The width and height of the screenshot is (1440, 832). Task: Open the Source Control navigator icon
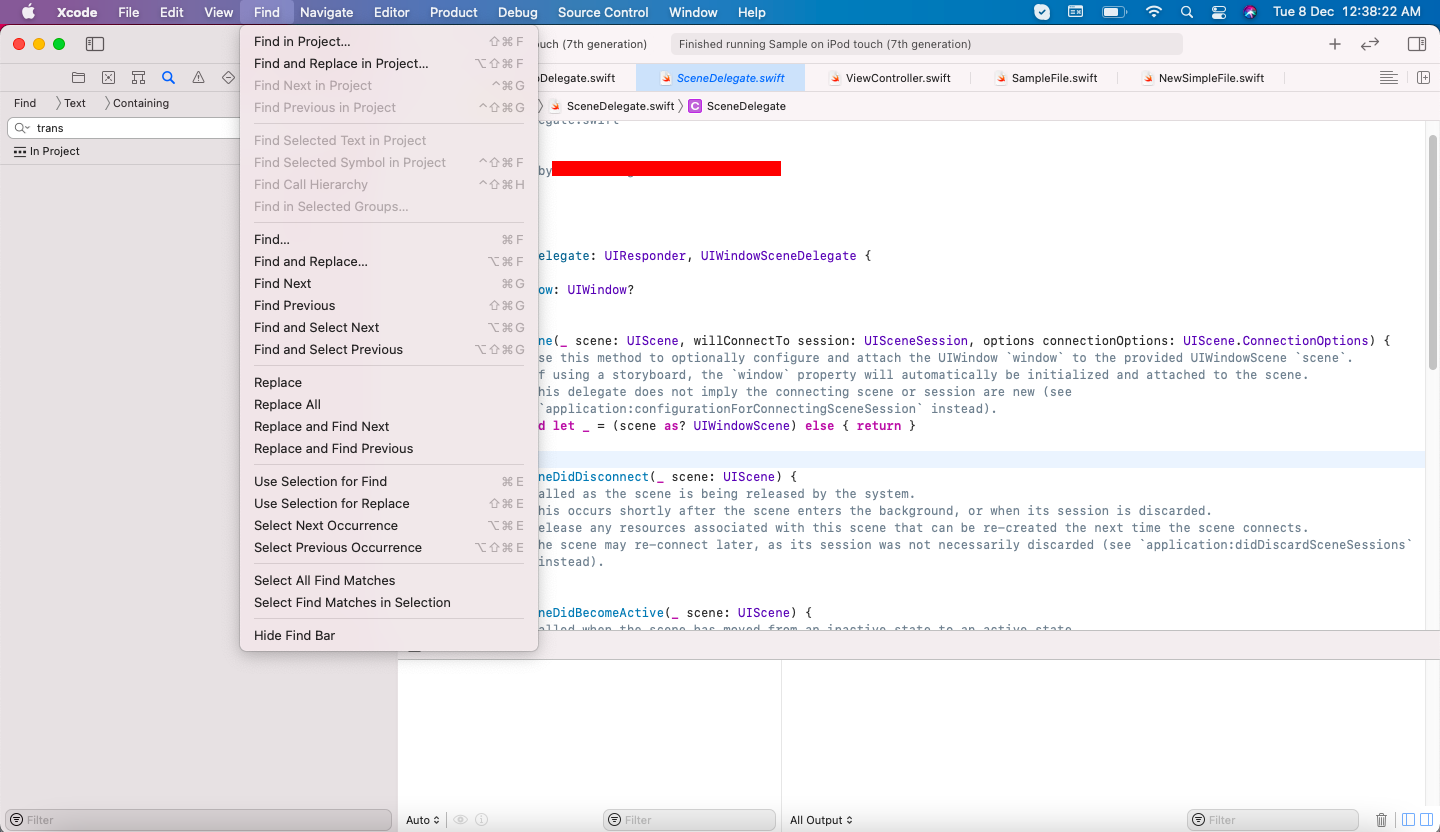point(108,77)
